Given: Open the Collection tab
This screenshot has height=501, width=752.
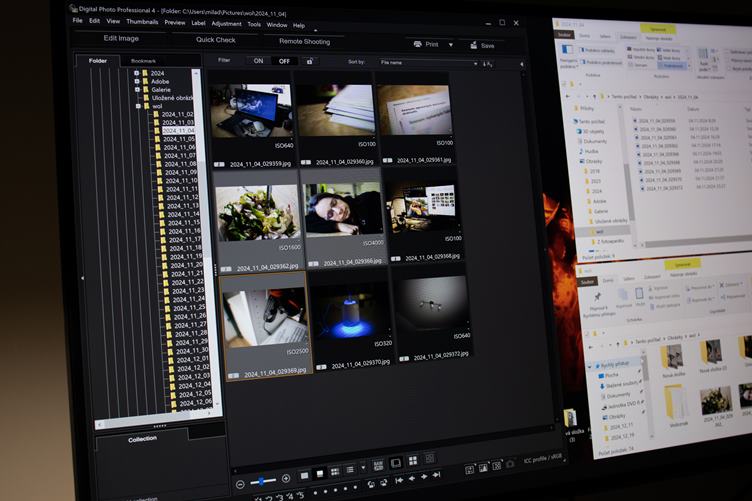Looking at the screenshot, I should pyautogui.click(x=142, y=439).
